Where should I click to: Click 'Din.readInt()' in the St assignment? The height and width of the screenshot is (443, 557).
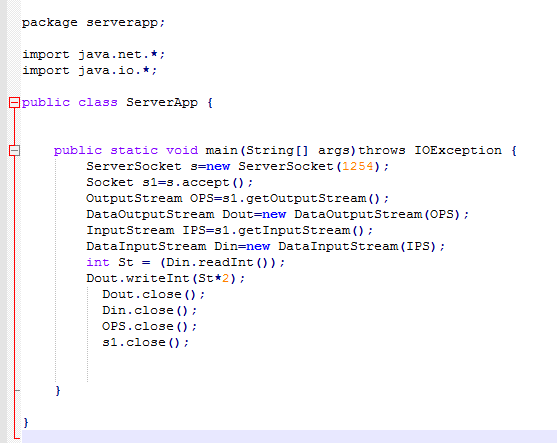[x=217, y=262]
